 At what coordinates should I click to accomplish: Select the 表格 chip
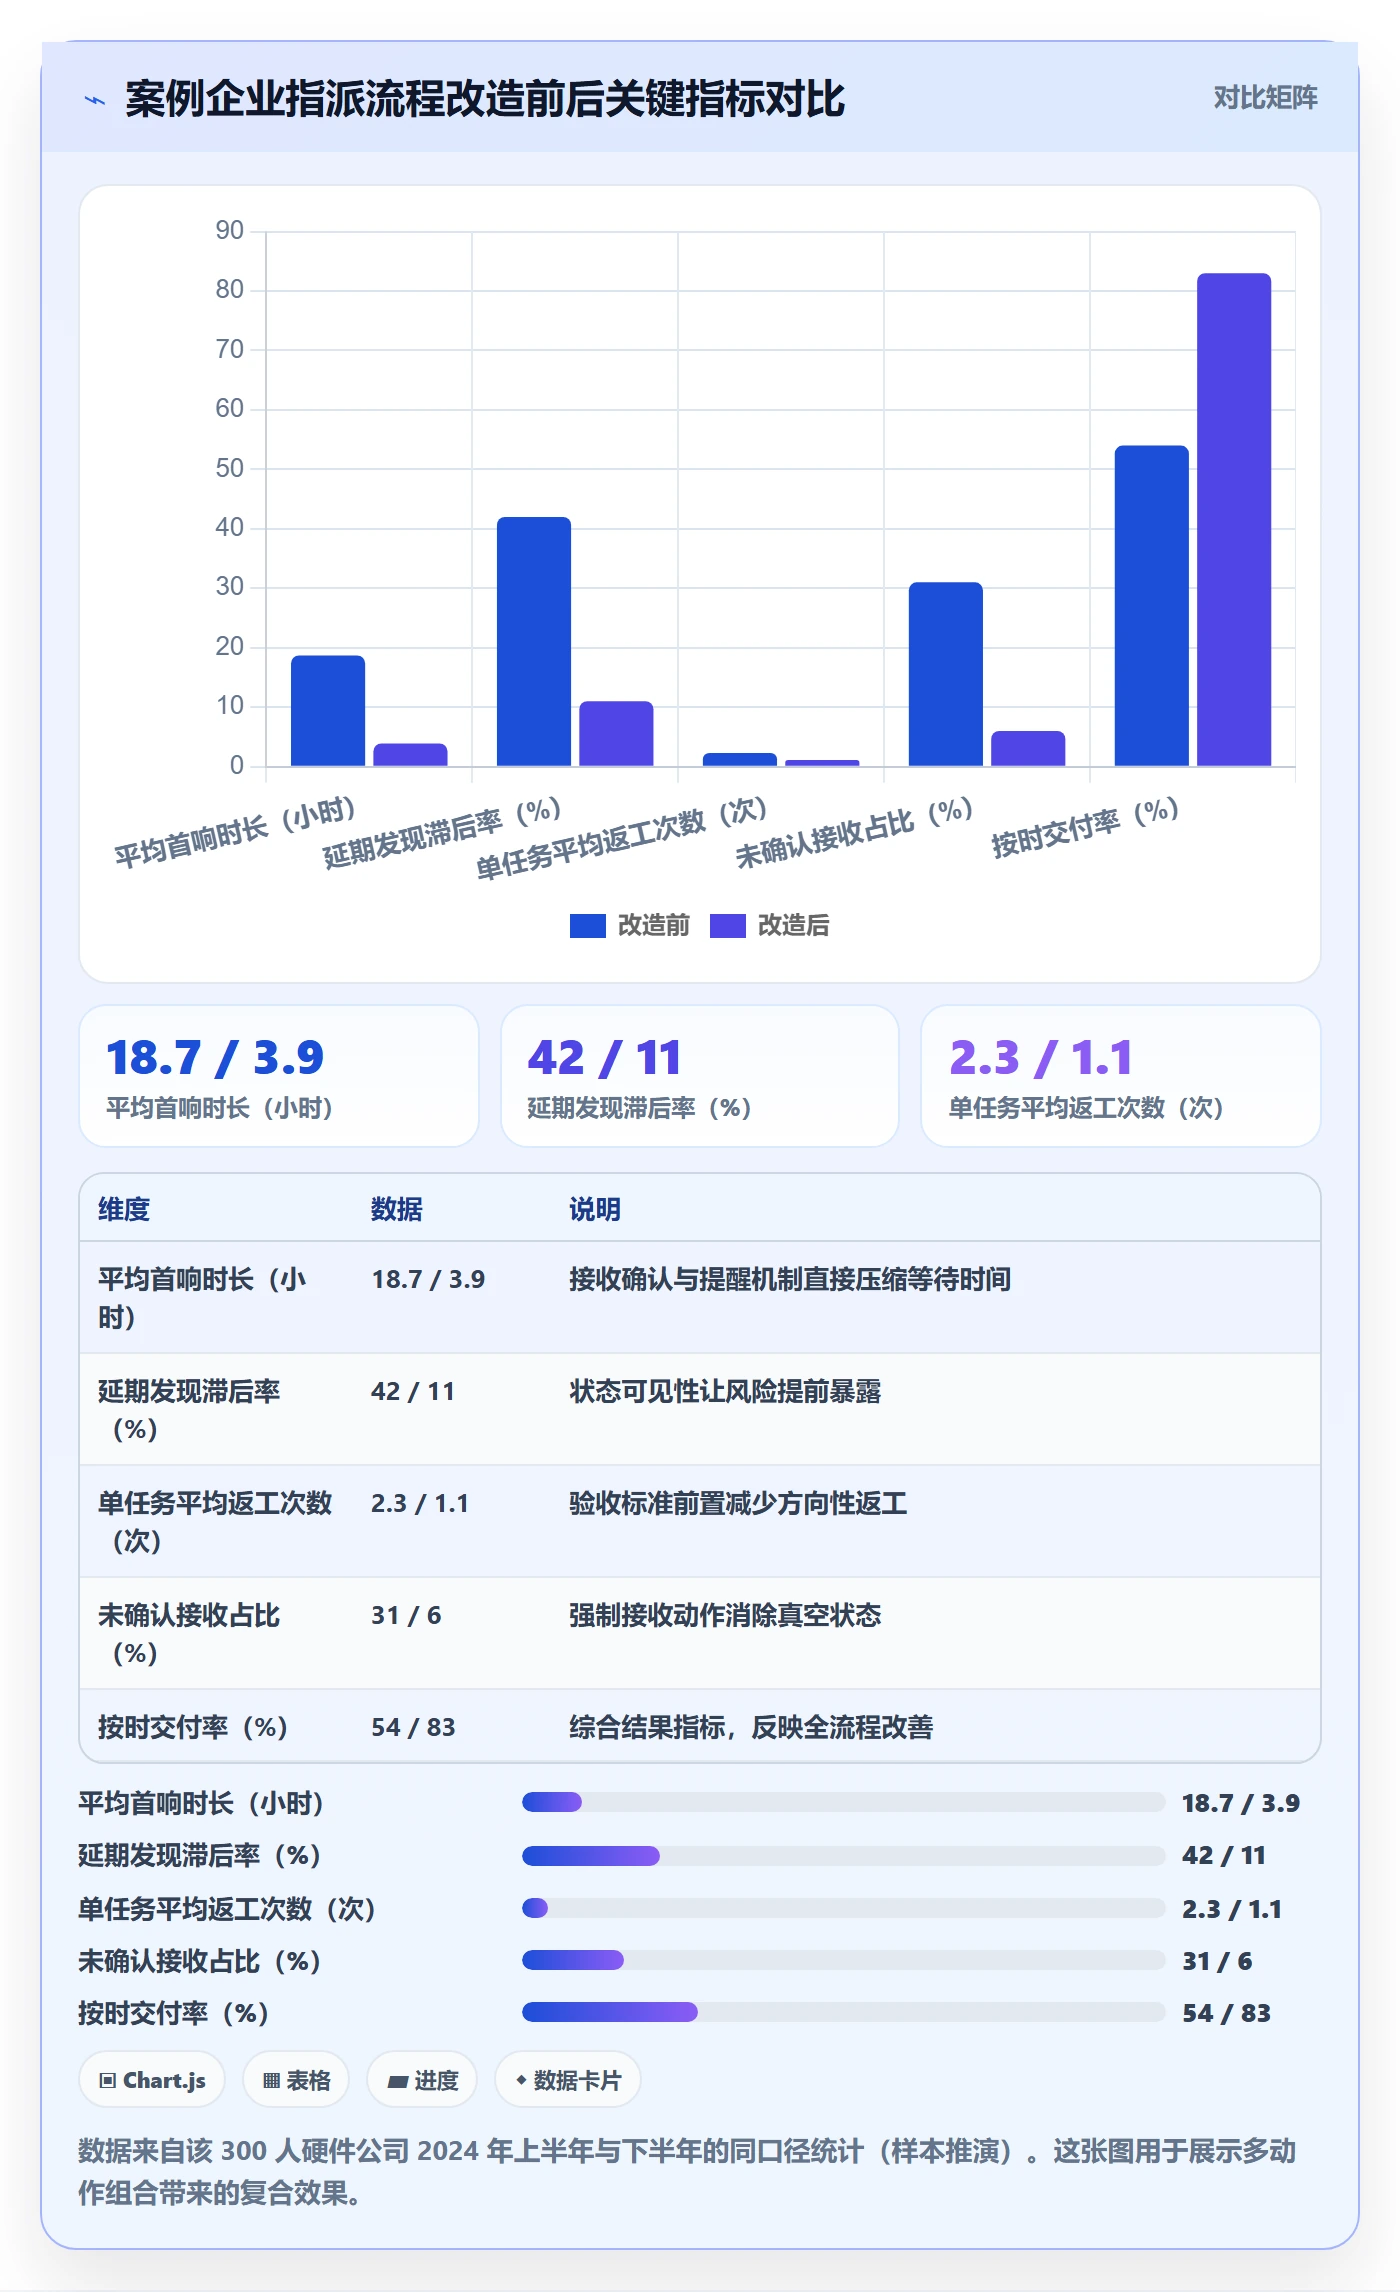(x=296, y=2080)
